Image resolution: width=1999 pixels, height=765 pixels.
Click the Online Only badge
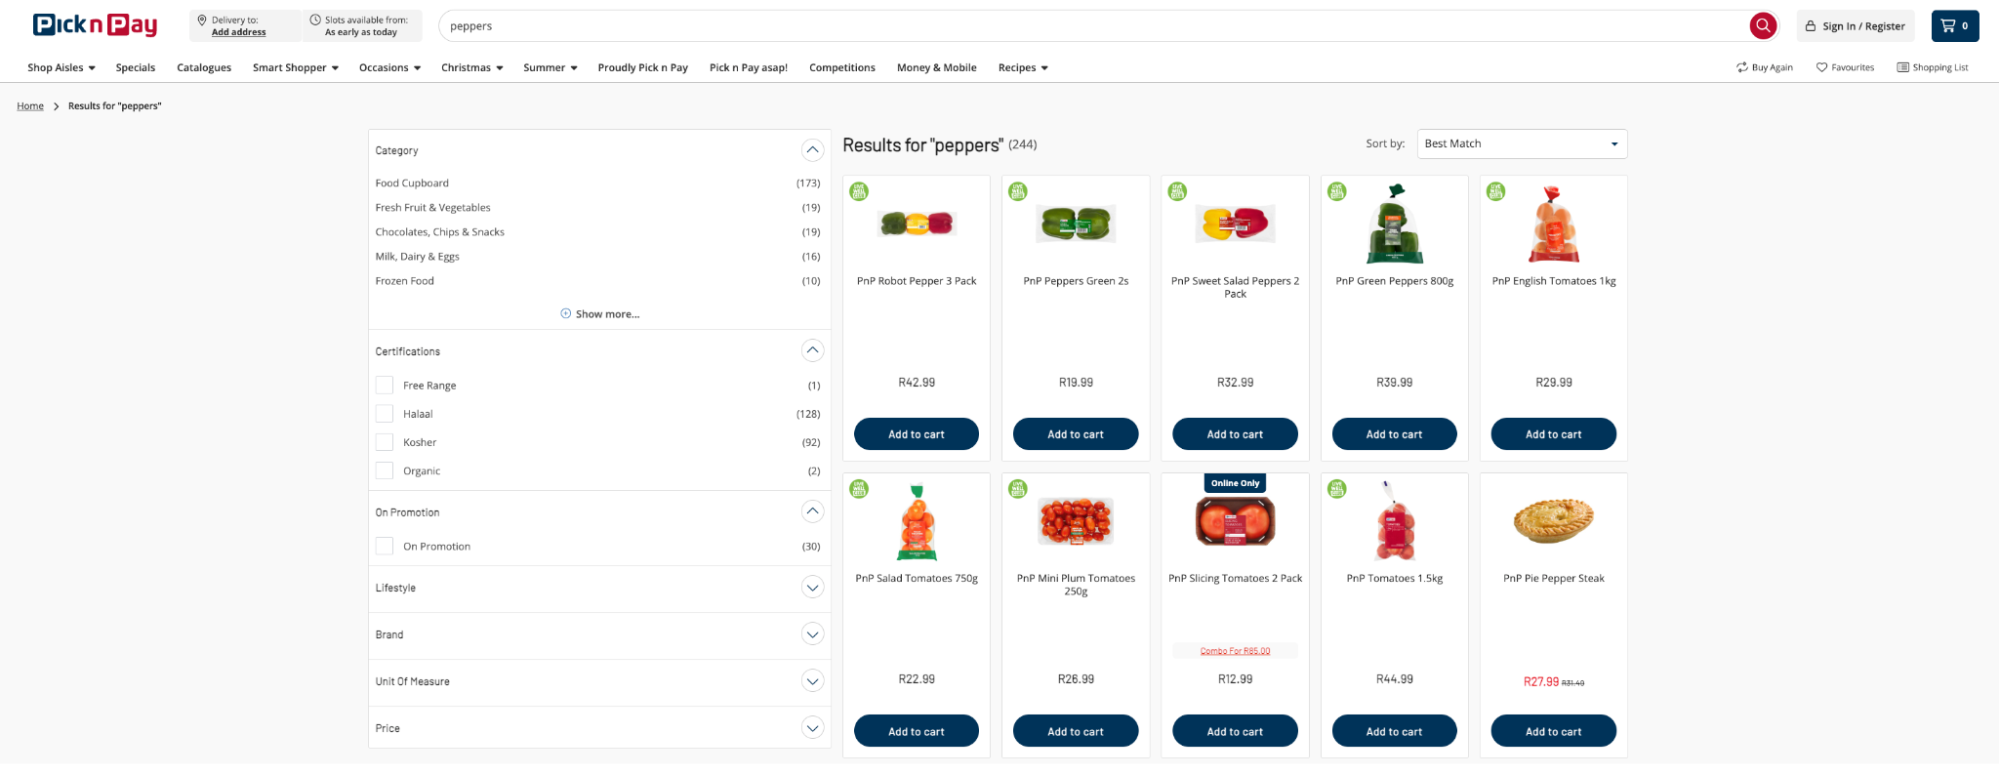click(x=1235, y=483)
